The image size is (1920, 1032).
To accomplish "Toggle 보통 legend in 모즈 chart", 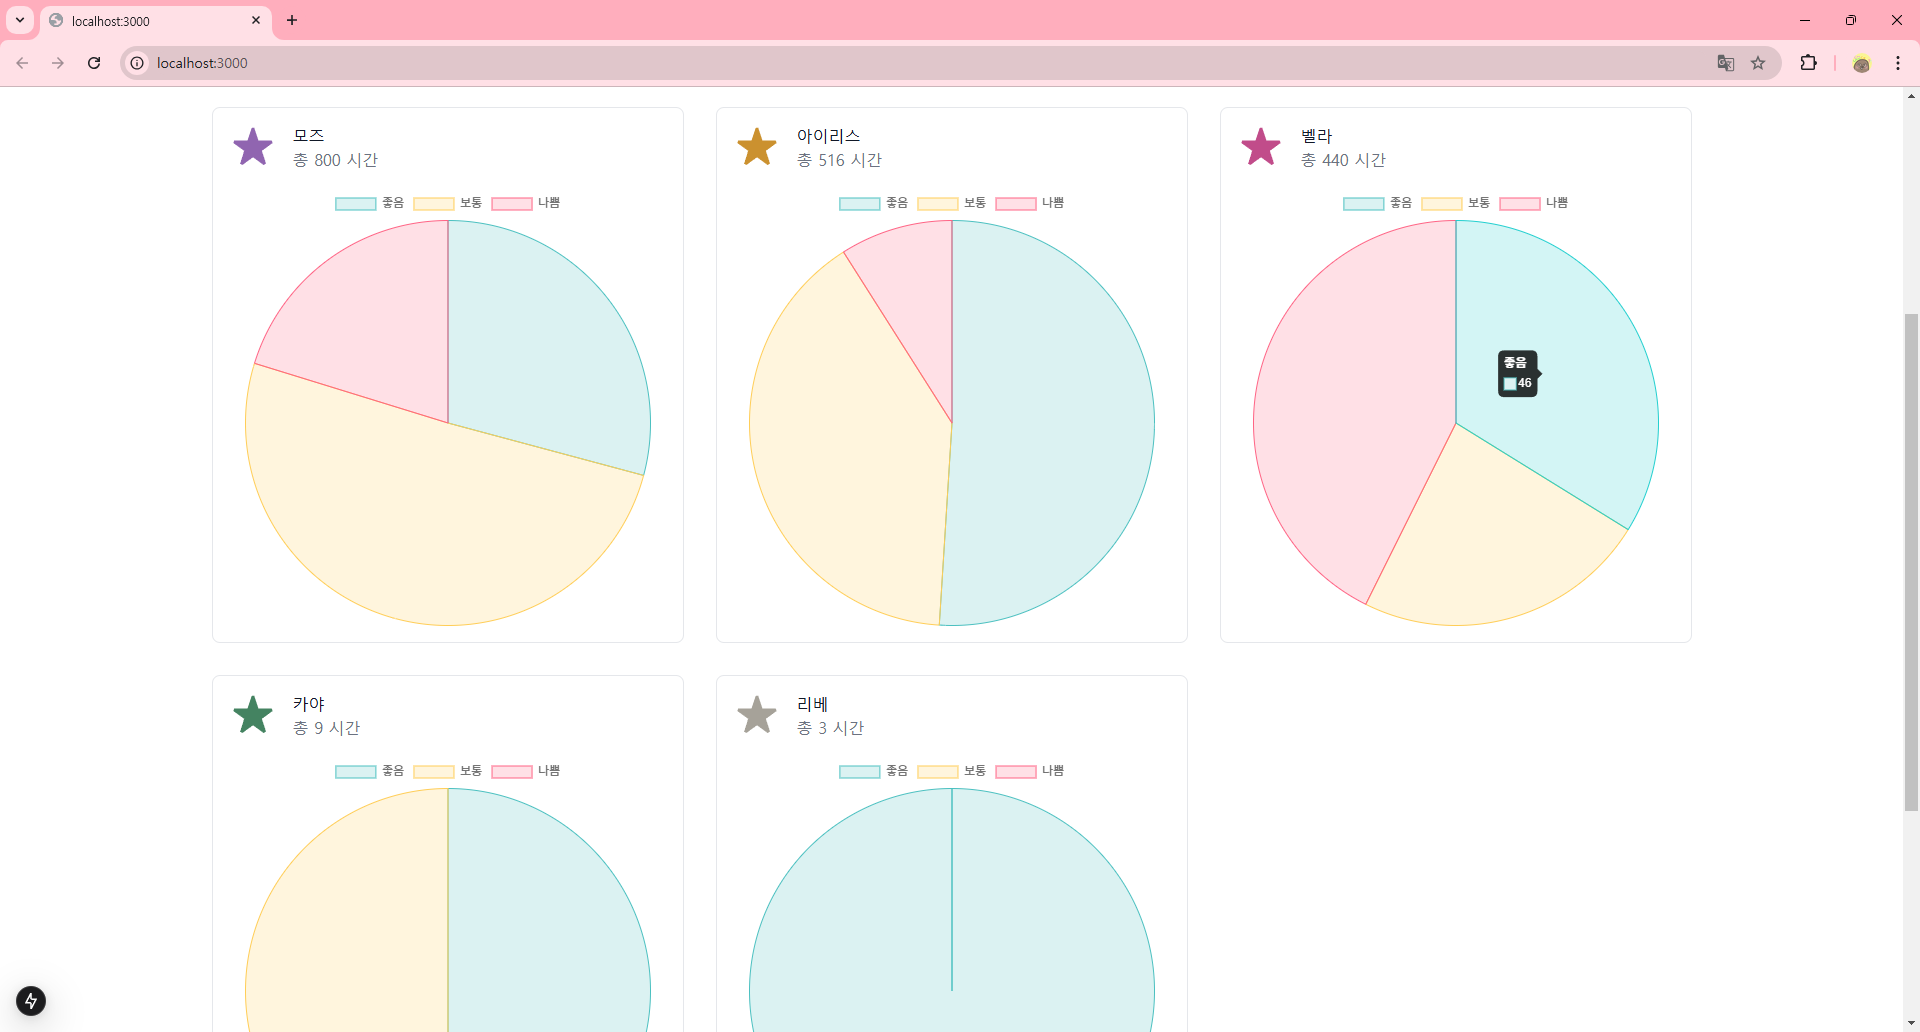I will [x=447, y=203].
